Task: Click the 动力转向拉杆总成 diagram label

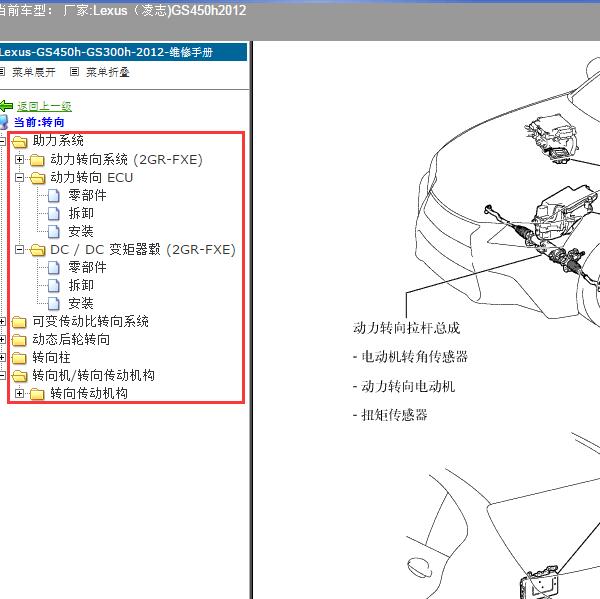Action: pos(406,328)
